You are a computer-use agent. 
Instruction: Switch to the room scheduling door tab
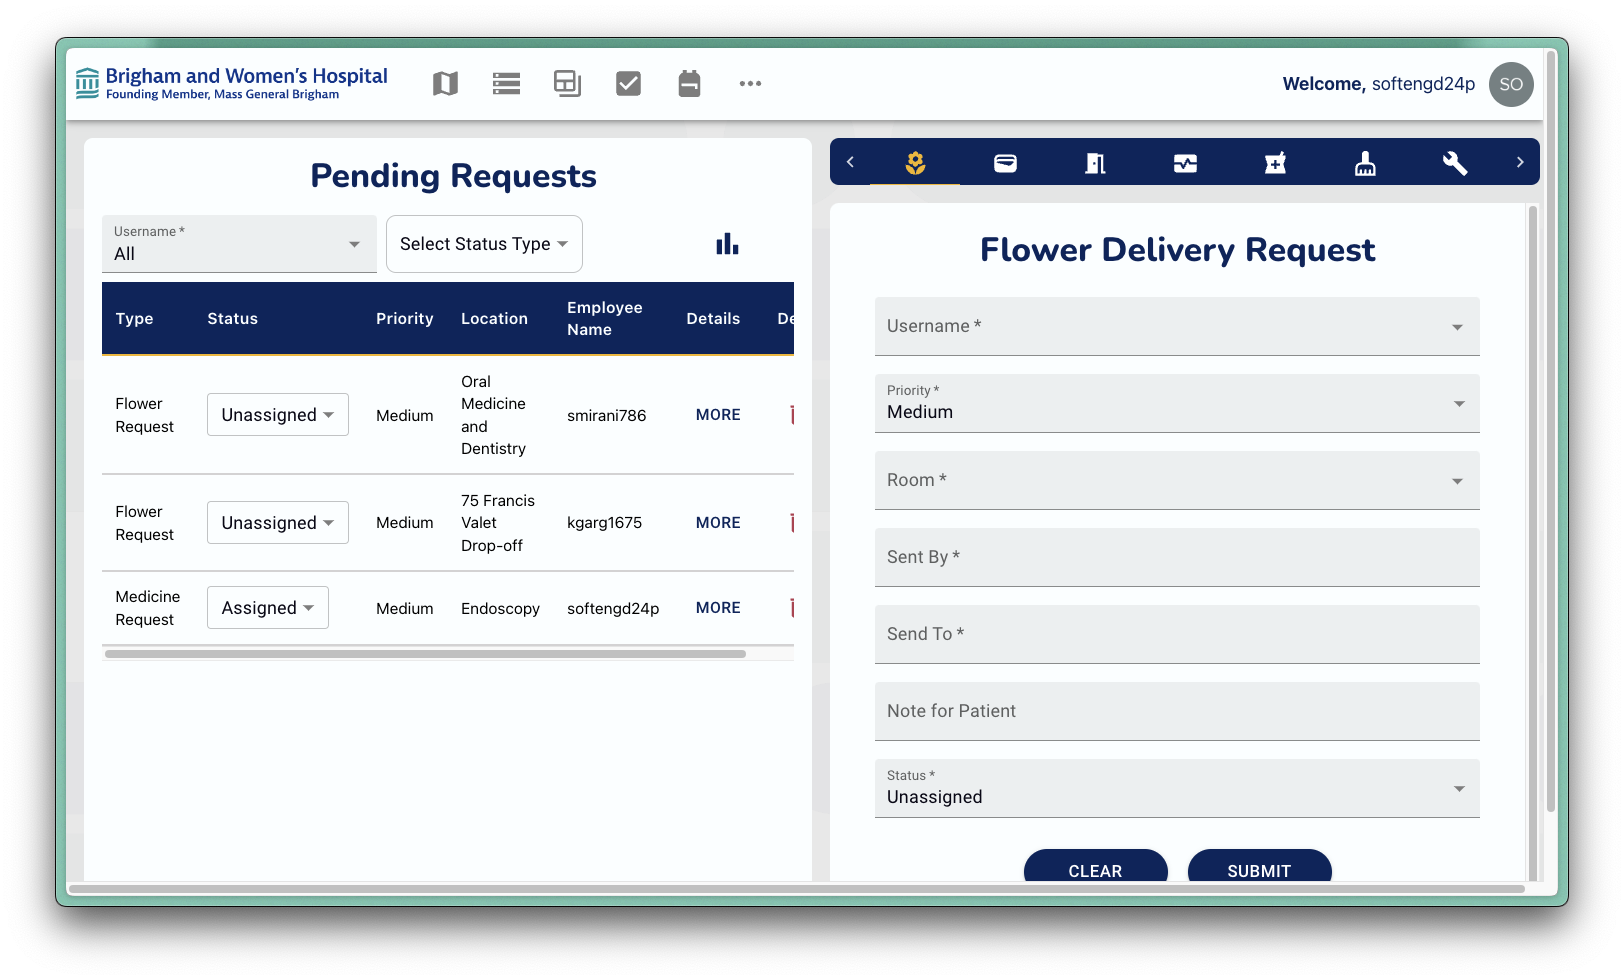[x=1095, y=163]
